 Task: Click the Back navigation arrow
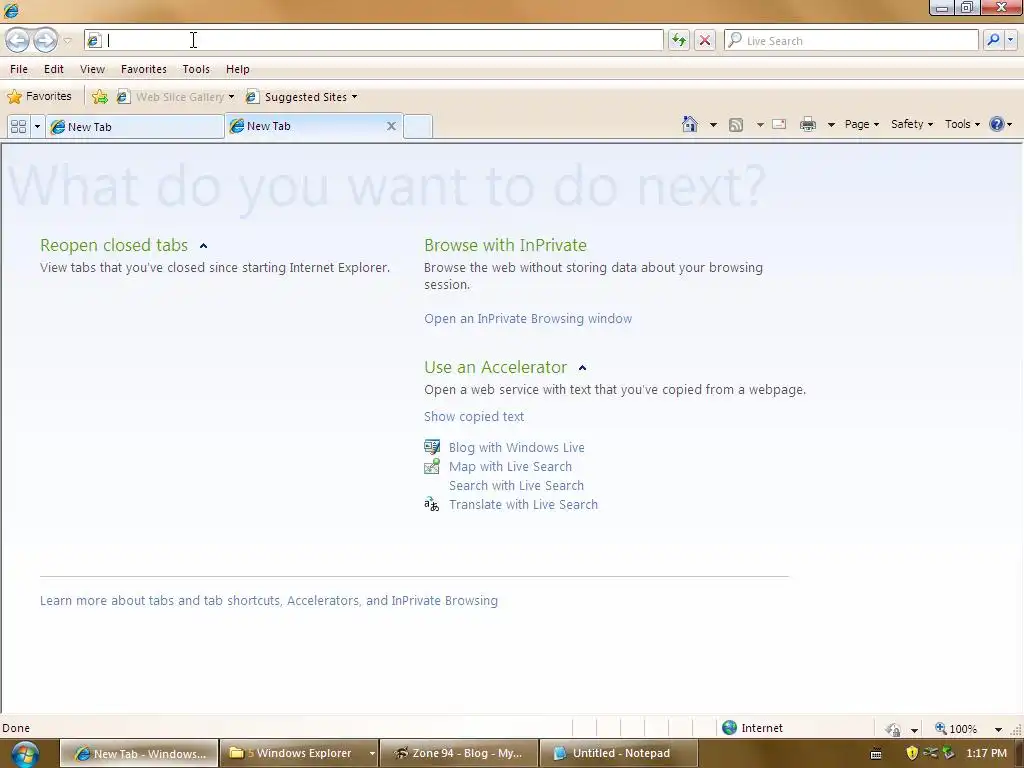point(18,40)
